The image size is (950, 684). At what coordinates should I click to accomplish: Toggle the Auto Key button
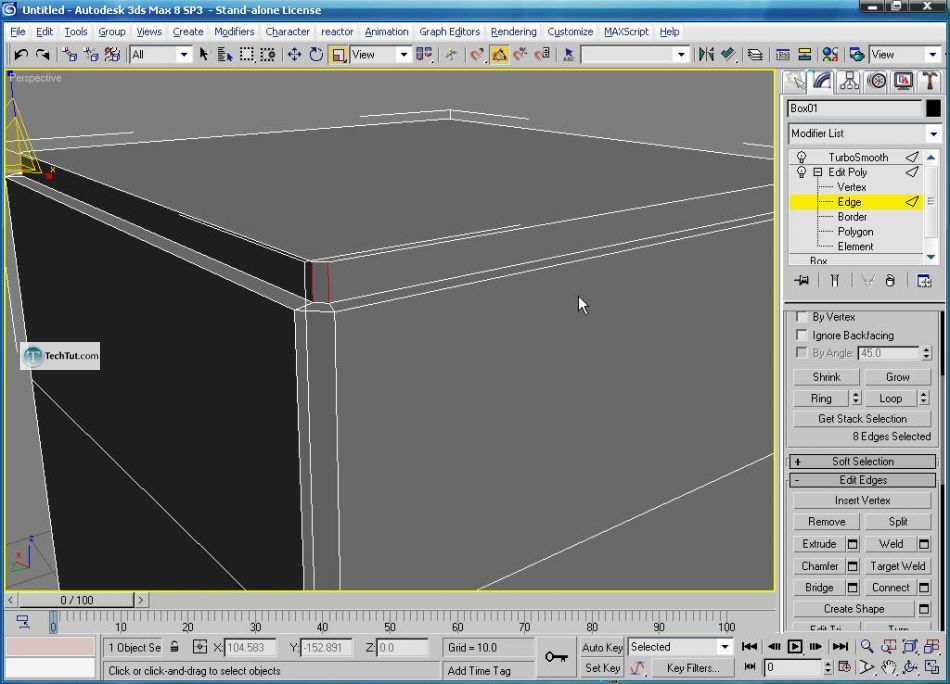pyautogui.click(x=602, y=647)
